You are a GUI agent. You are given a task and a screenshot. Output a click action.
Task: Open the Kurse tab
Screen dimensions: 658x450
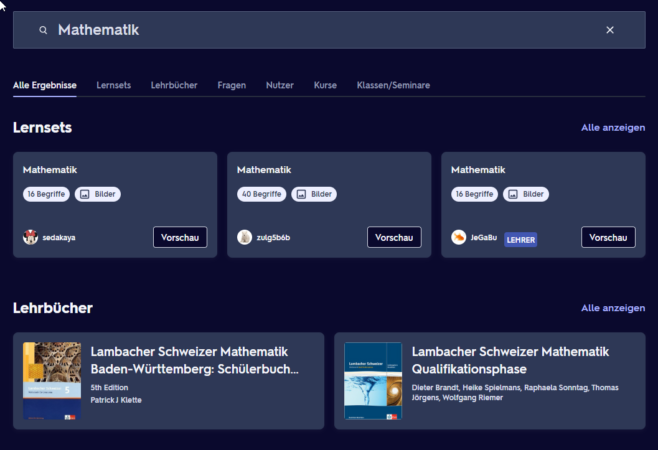325,85
